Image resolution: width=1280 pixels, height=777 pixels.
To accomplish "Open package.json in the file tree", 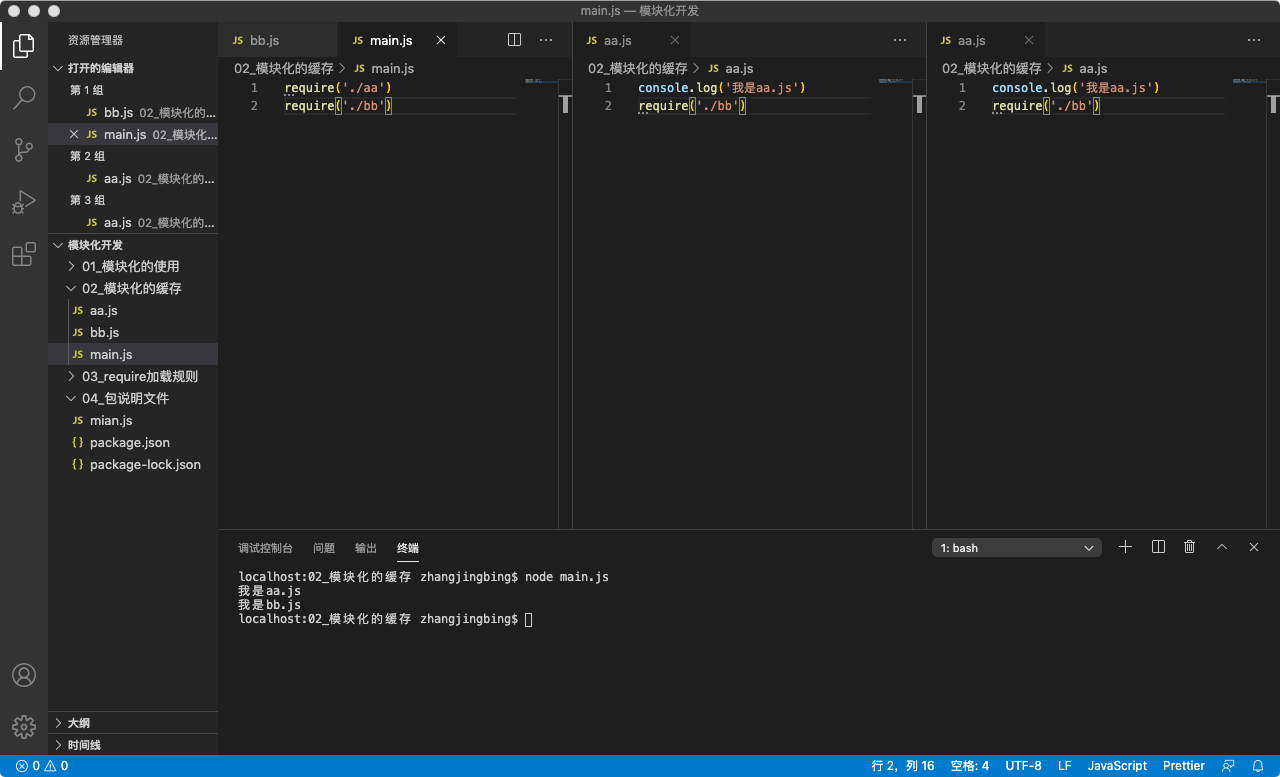I will click(x=133, y=442).
